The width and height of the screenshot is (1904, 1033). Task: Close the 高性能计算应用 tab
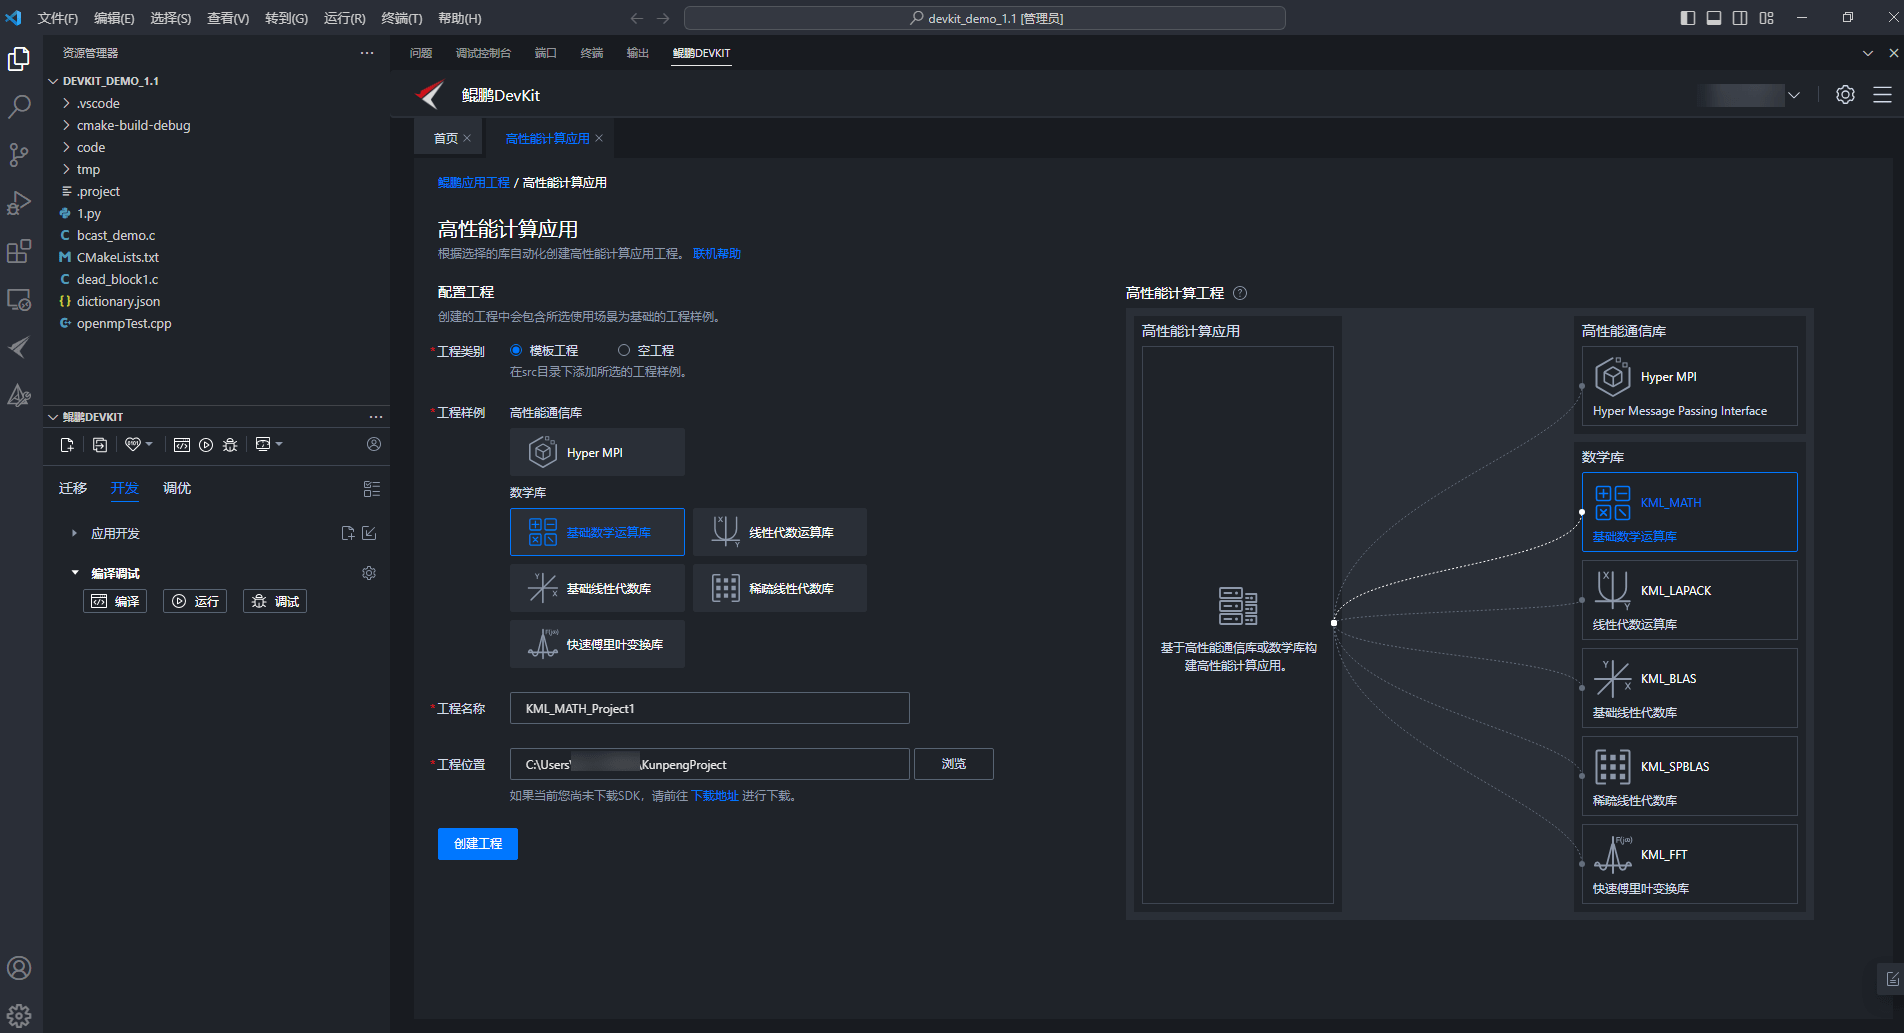click(599, 138)
